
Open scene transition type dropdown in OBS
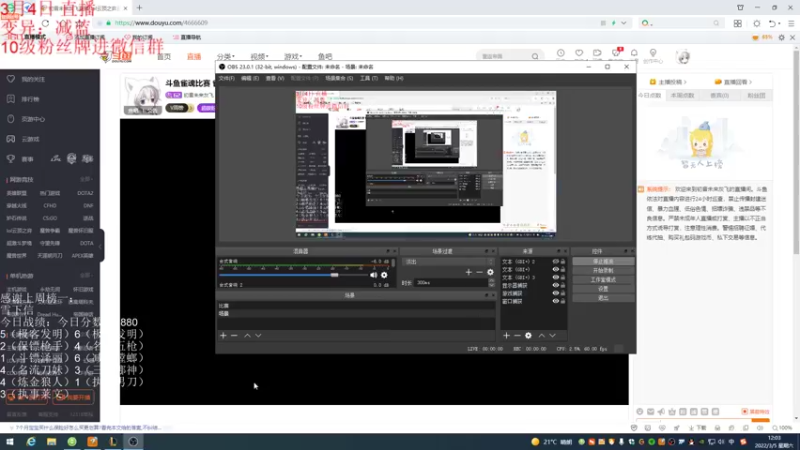pyautogui.click(x=448, y=262)
